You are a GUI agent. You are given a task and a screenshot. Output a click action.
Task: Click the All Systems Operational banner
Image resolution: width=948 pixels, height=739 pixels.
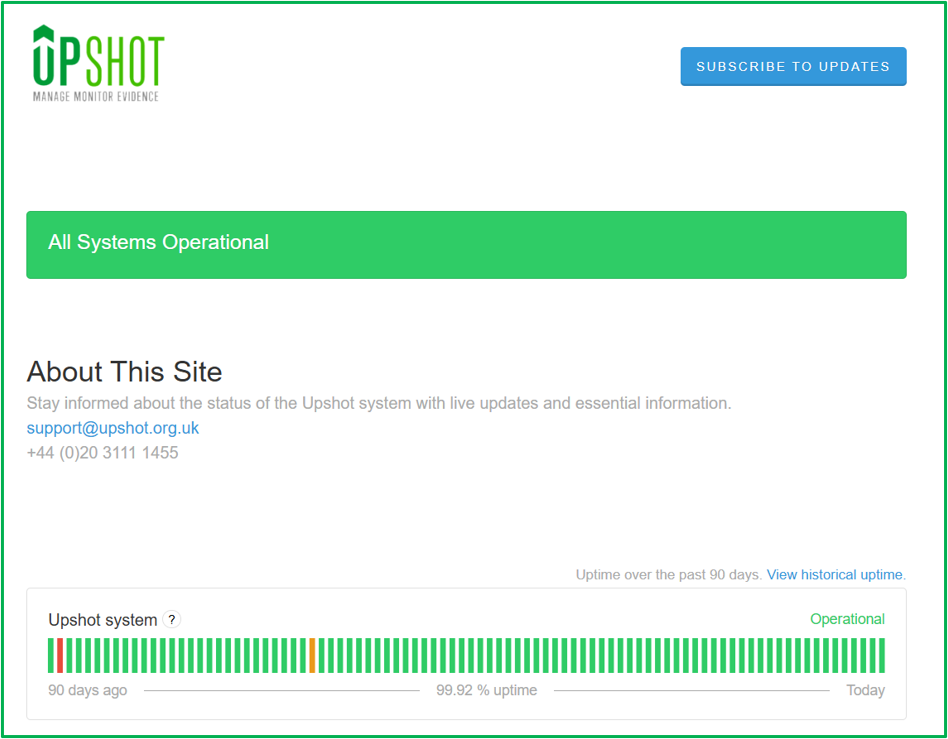click(466, 245)
